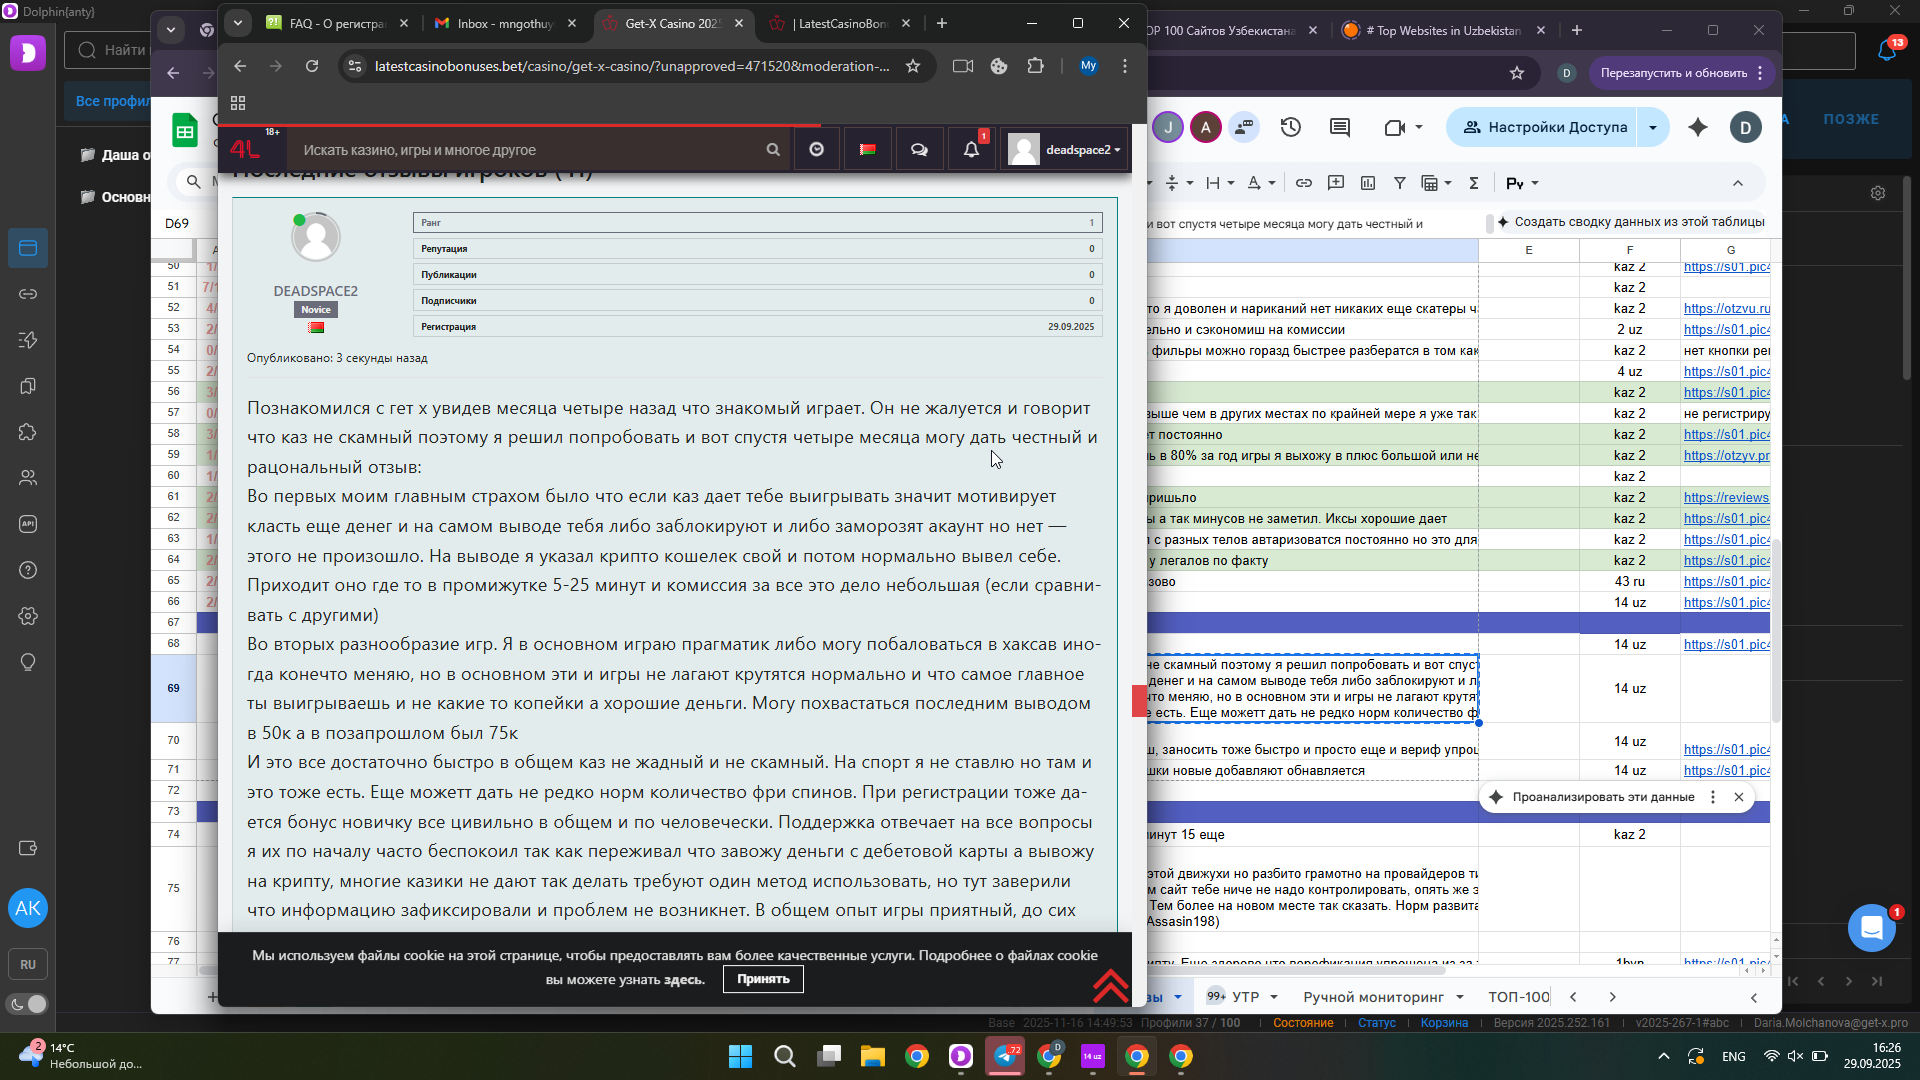Open the functions sigma icon in Sheets
Screen dimensions: 1920x1080
tap(1474, 183)
